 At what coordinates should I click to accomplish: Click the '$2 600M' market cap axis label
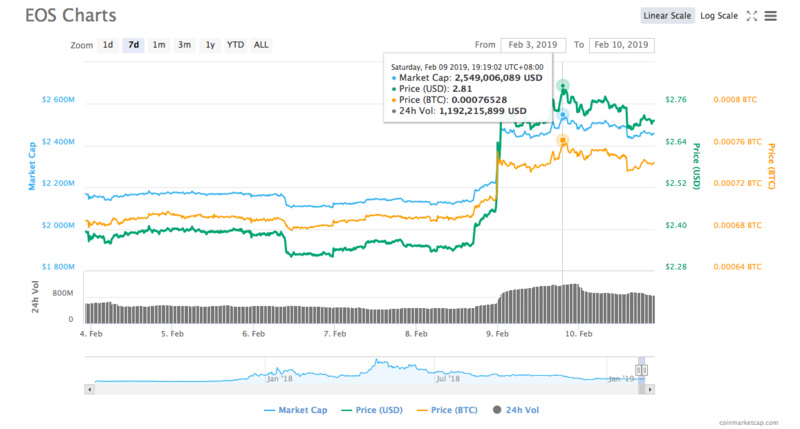(58, 99)
